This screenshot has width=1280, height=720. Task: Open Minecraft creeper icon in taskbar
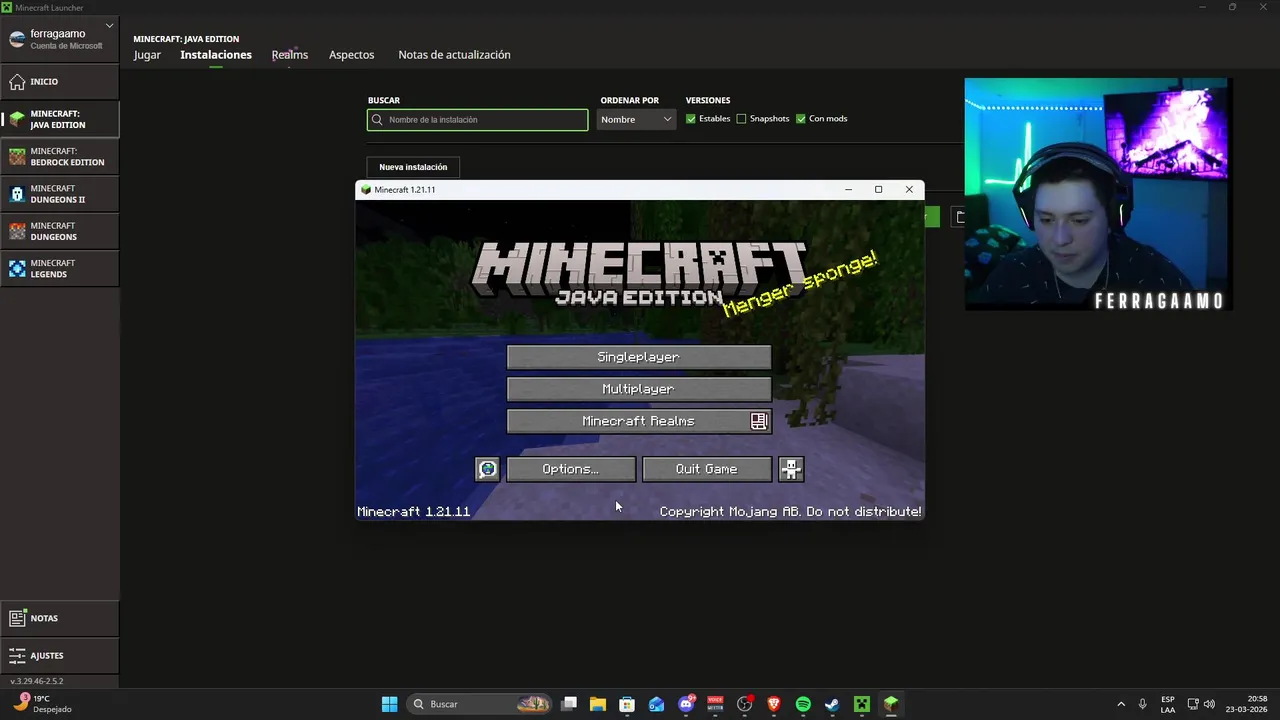(861, 704)
